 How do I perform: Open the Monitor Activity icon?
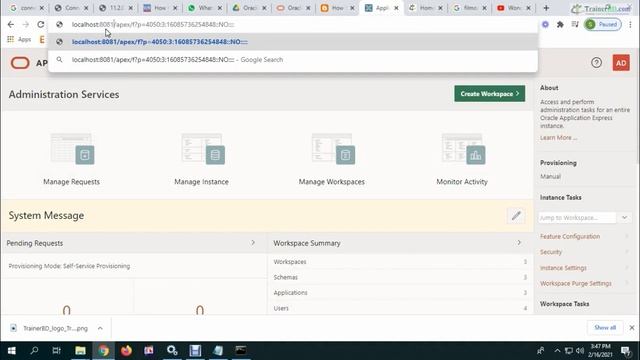point(463,149)
